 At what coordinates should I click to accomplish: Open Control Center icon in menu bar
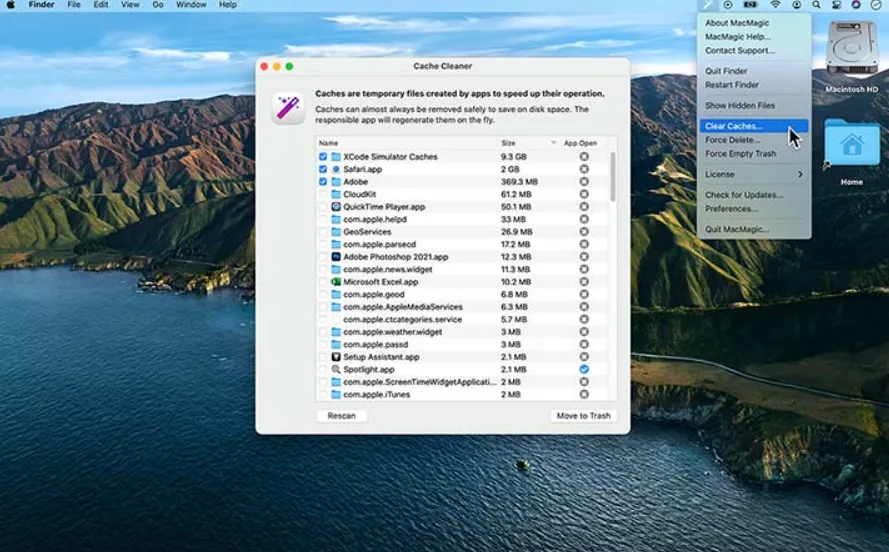836,5
